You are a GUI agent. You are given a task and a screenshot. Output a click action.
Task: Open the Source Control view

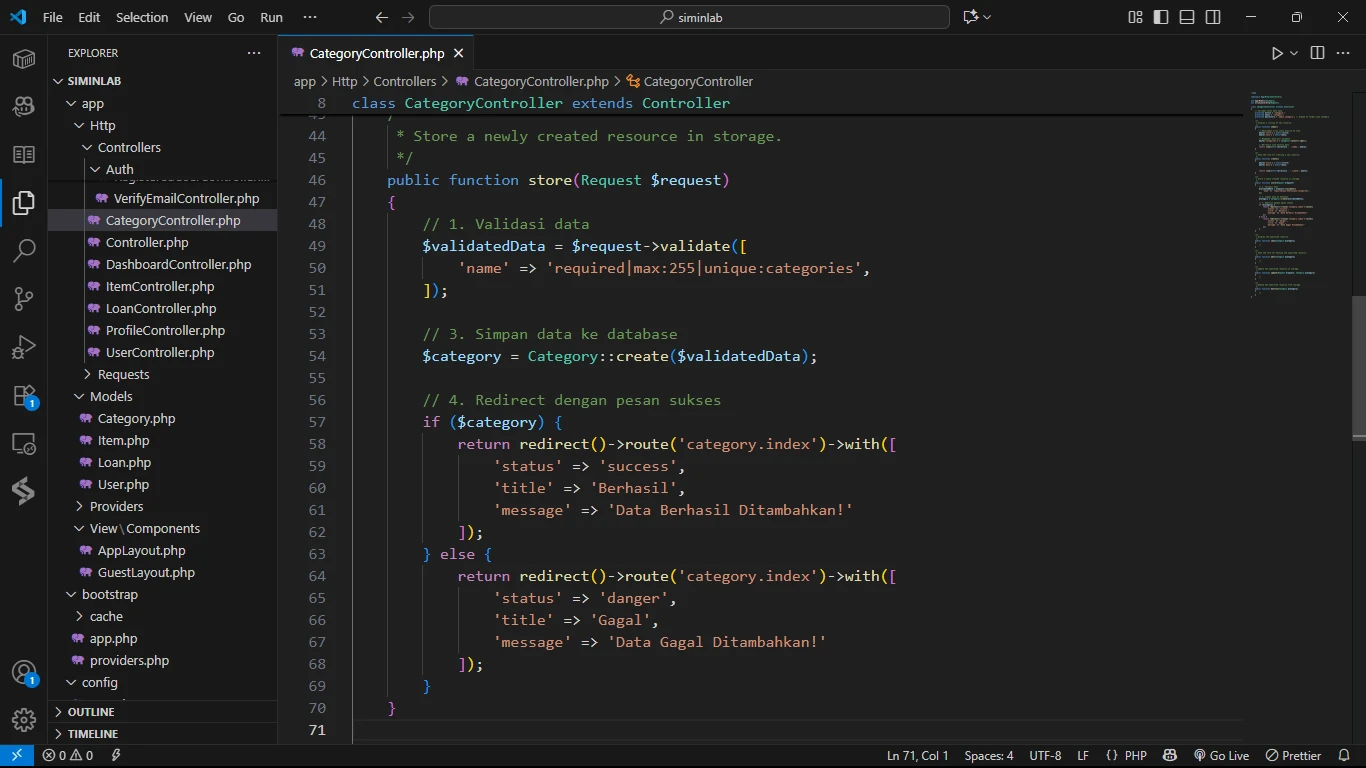pyautogui.click(x=24, y=299)
